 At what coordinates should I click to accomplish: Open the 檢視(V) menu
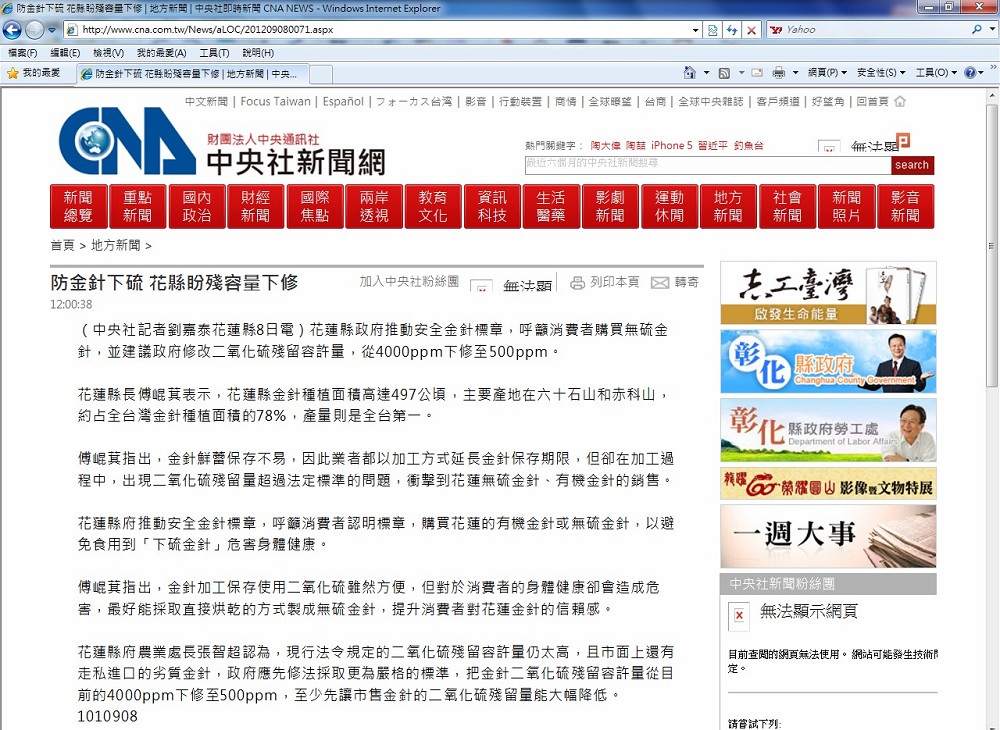(x=108, y=53)
